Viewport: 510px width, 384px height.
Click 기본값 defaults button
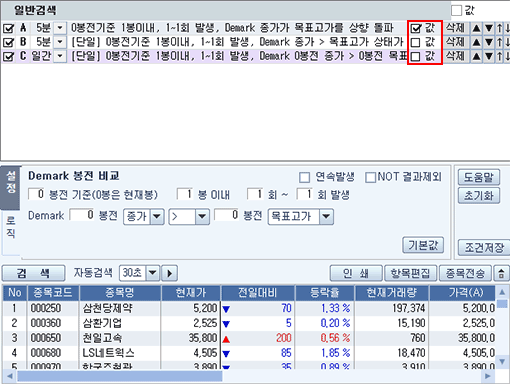pos(423,245)
